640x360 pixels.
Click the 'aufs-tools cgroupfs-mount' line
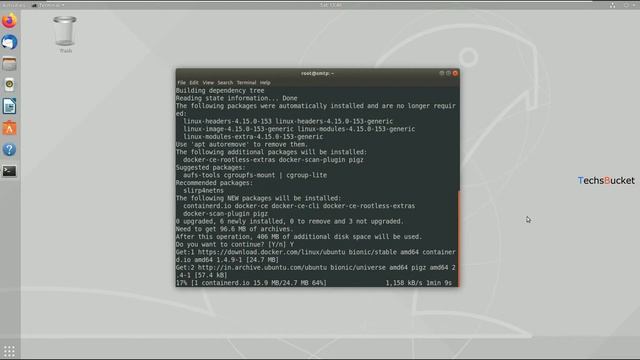[x=255, y=175]
